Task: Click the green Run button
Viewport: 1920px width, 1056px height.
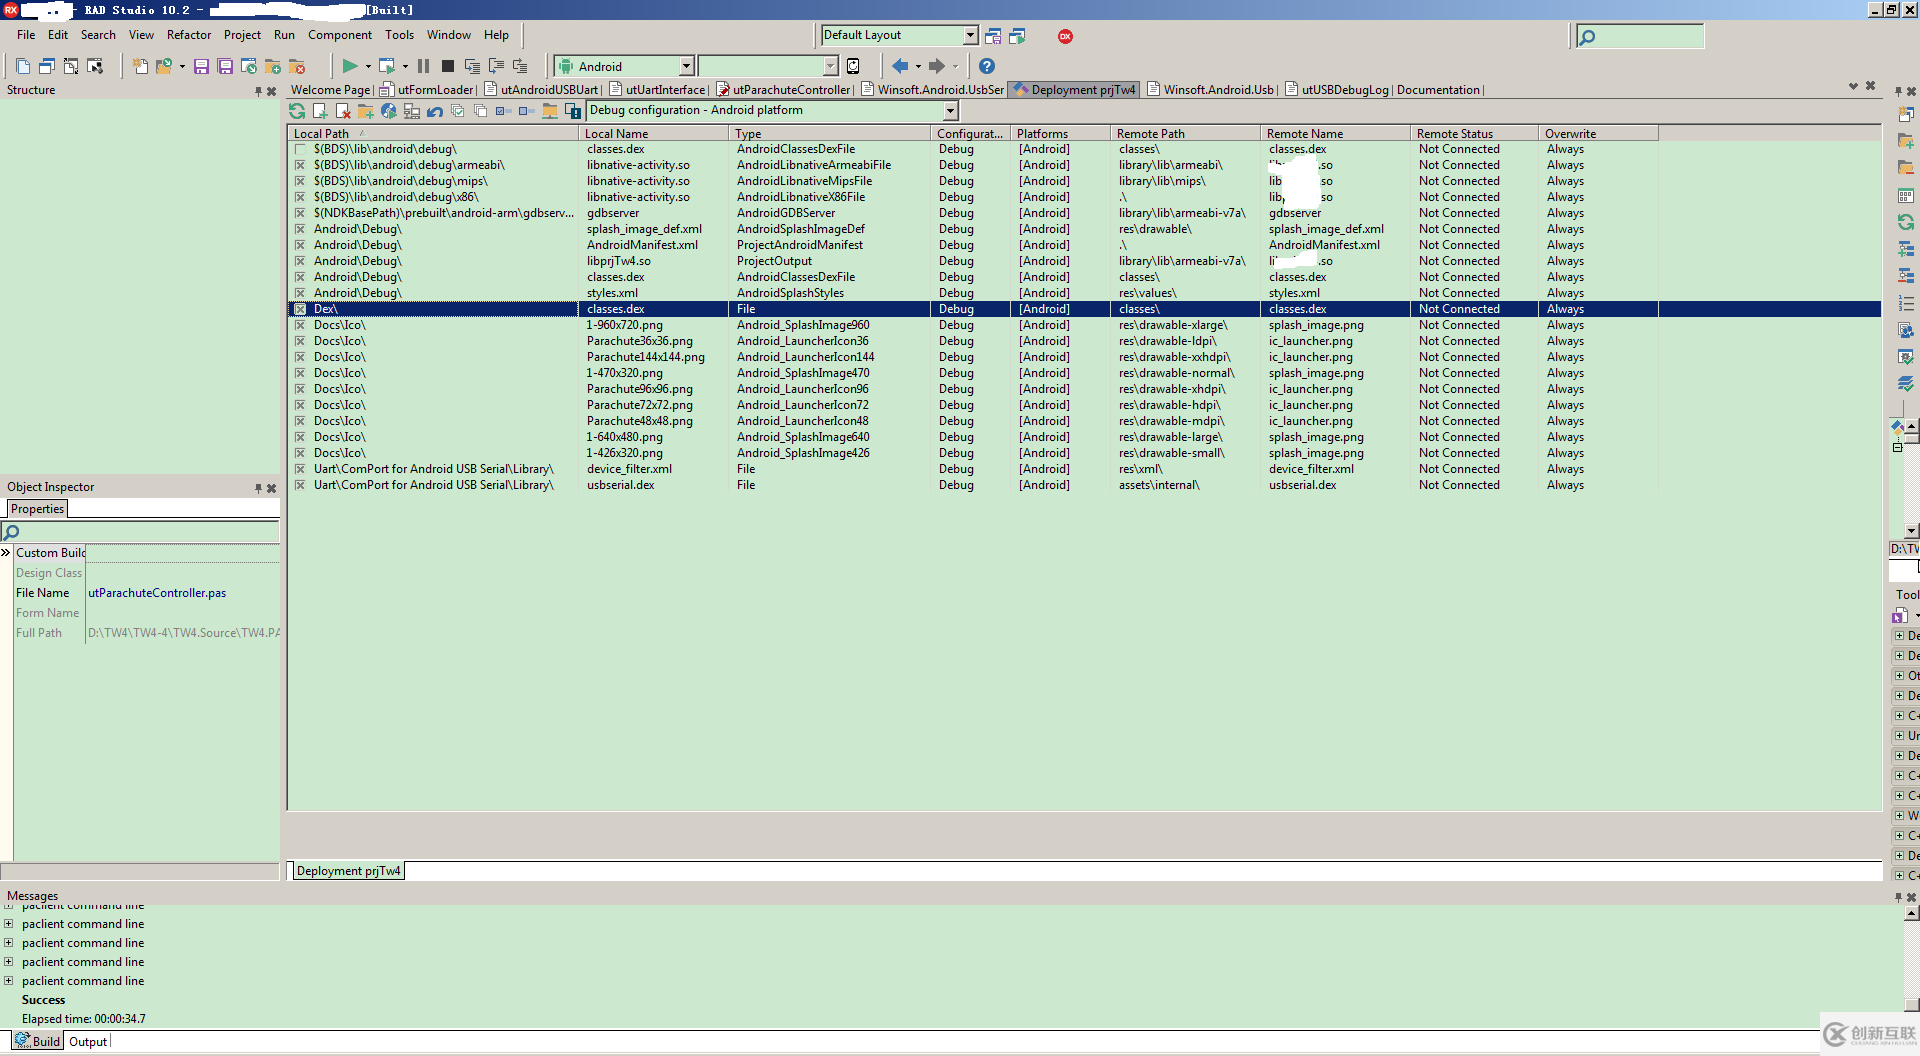Action: coord(349,66)
